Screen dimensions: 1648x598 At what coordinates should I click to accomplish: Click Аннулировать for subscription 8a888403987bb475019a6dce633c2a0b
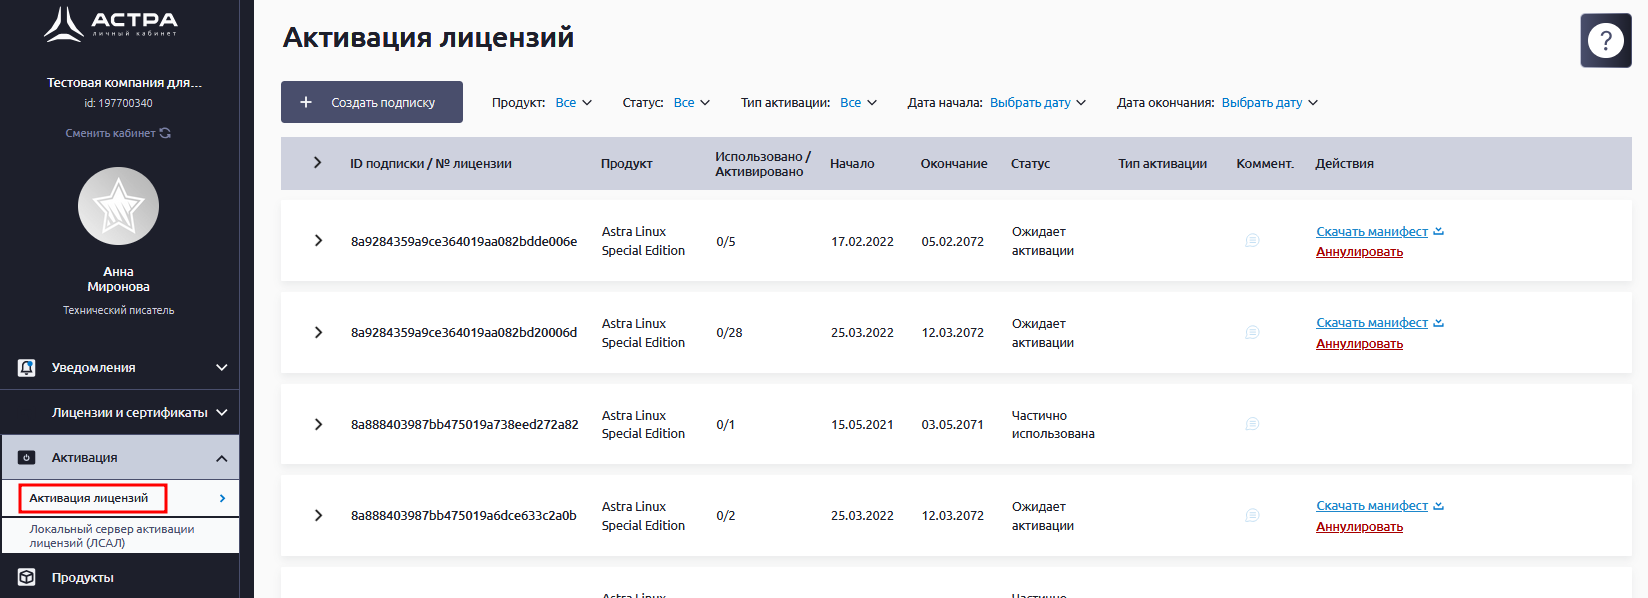point(1359,527)
